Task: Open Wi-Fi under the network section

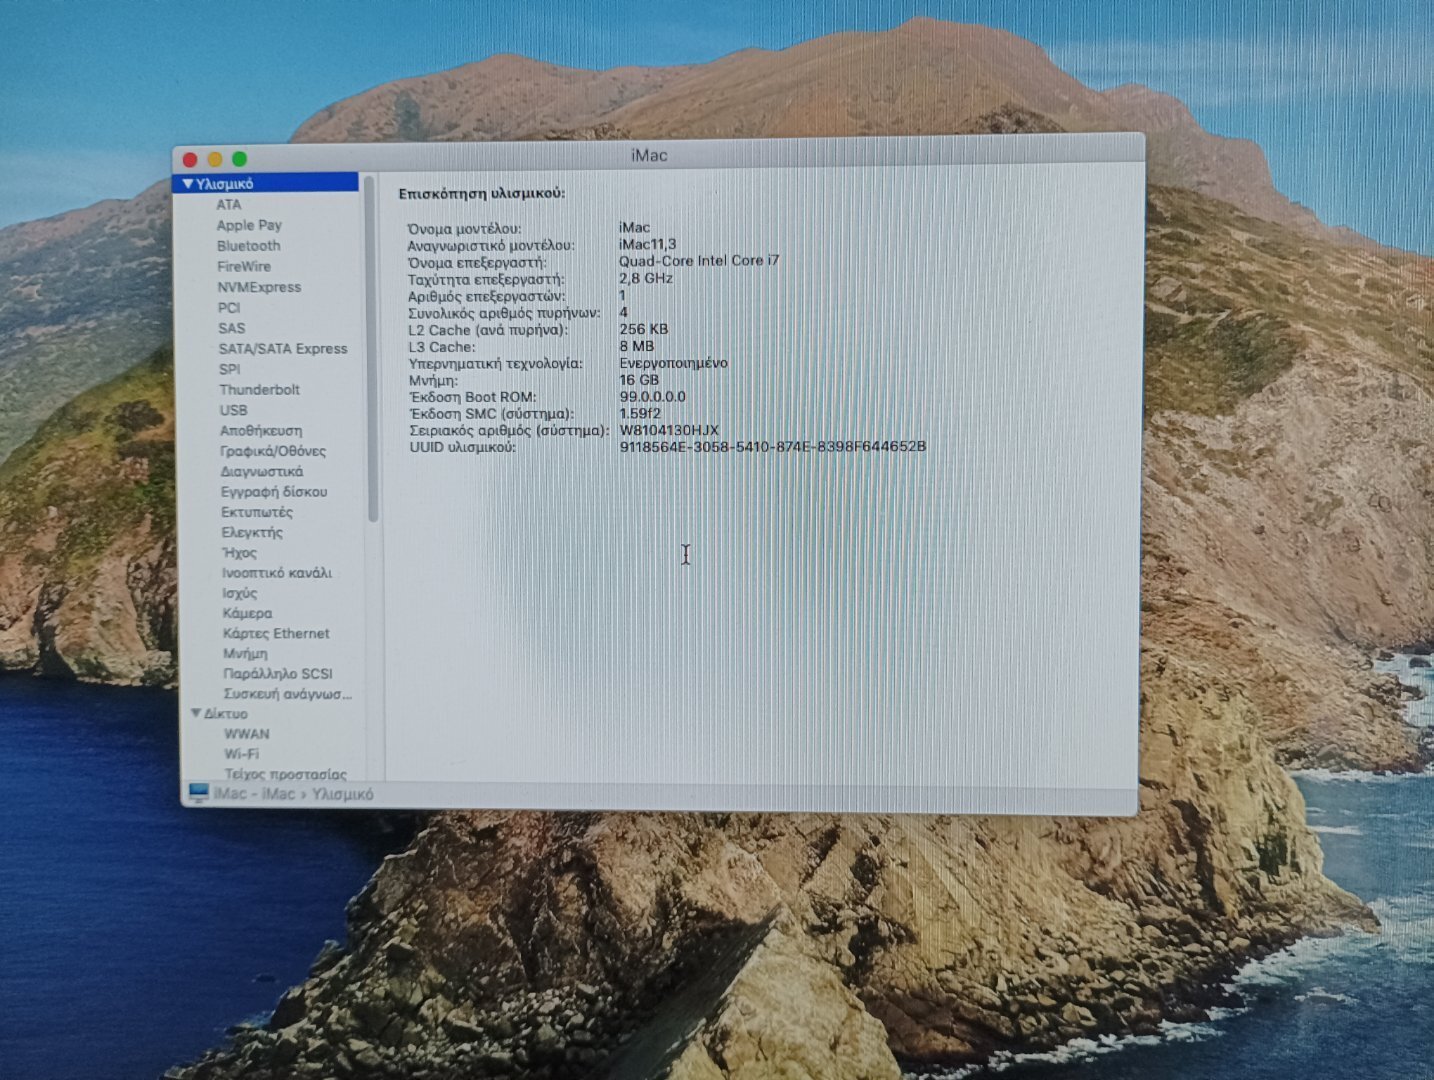Action: (x=241, y=754)
